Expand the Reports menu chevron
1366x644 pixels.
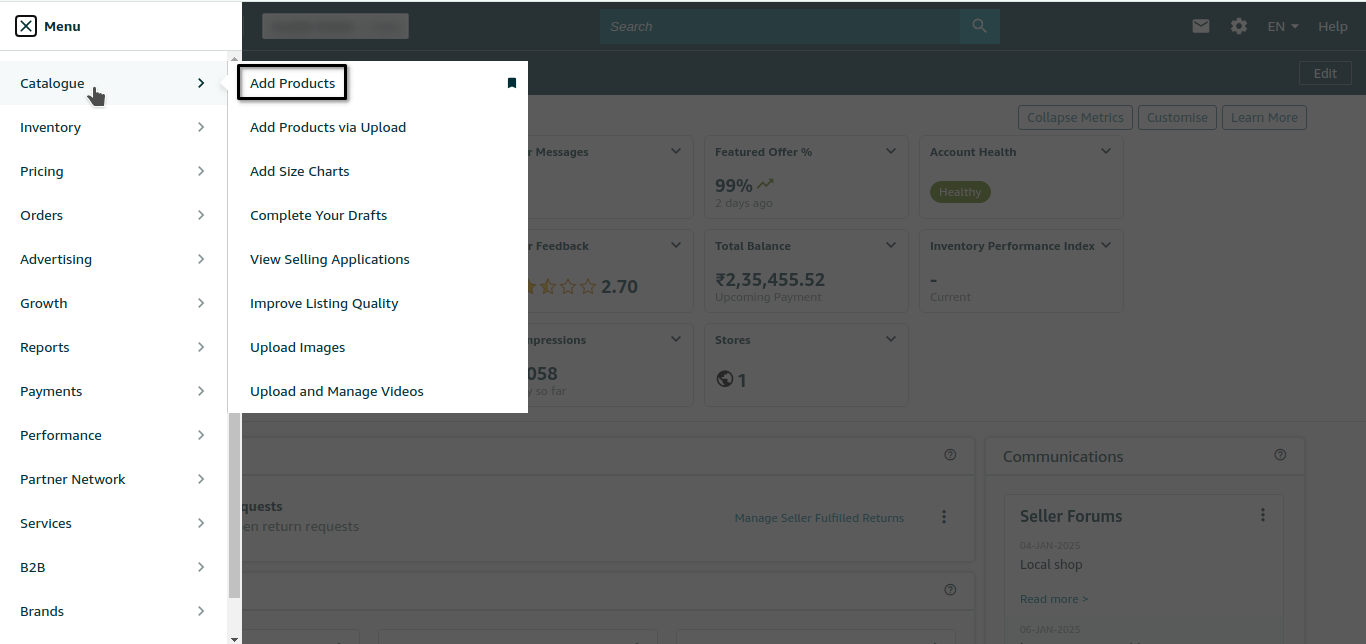click(201, 347)
